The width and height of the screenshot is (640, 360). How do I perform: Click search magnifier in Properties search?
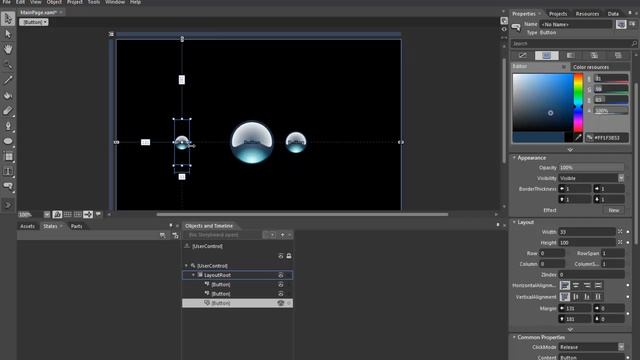click(x=634, y=43)
